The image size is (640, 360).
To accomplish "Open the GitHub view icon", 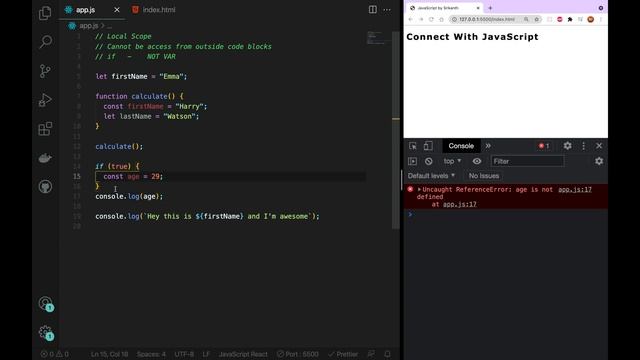I will pyautogui.click(x=45, y=187).
